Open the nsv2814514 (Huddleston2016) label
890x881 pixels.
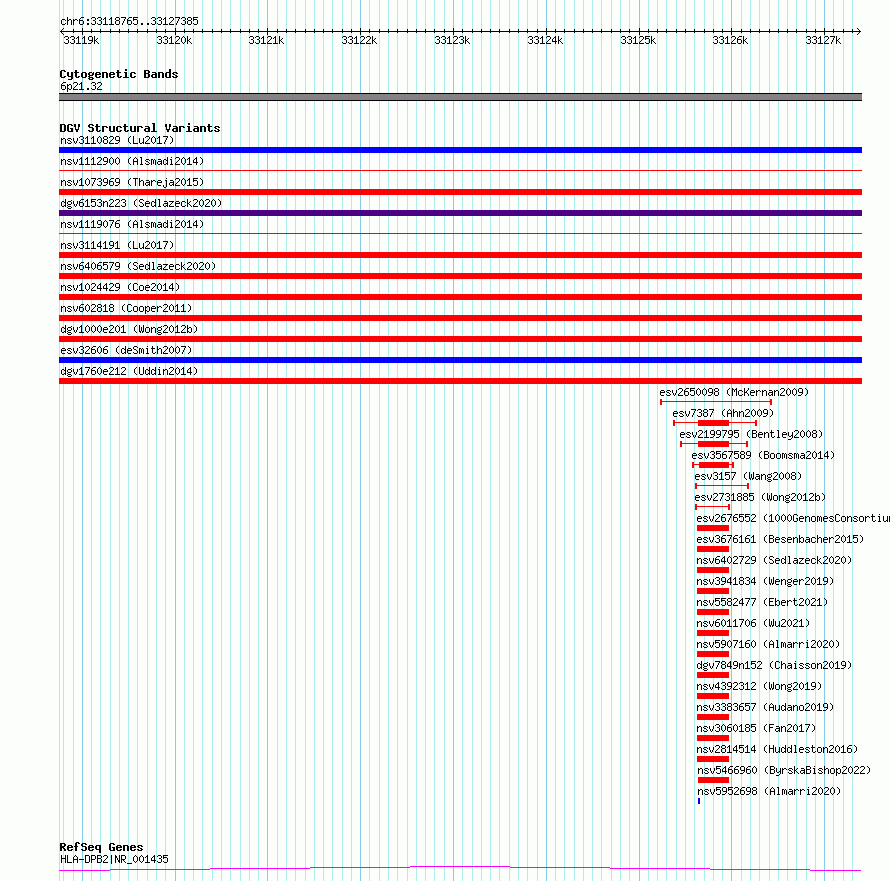pyautogui.click(x=777, y=749)
